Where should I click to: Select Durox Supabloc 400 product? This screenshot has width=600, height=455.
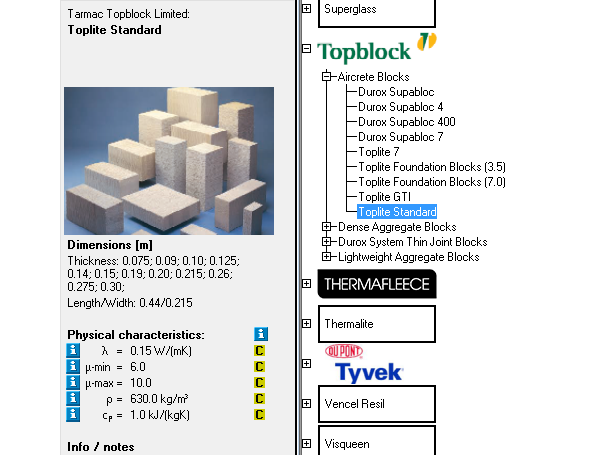(407, 122)
